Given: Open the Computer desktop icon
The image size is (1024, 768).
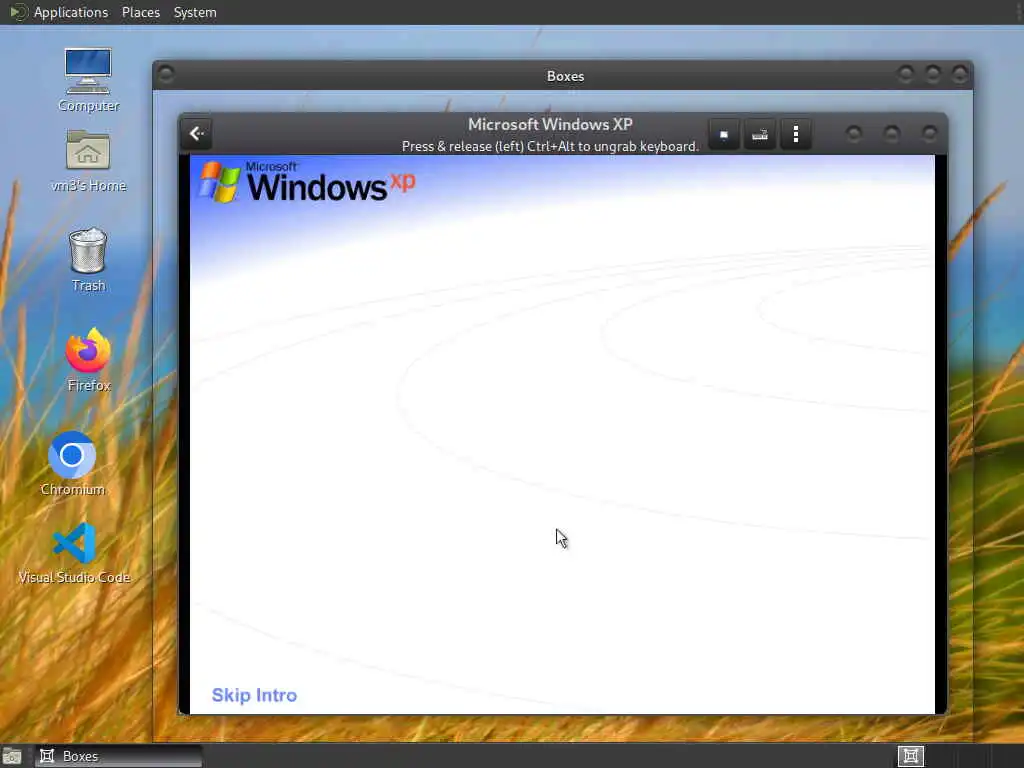Looking at the screenshot, I should (88, 80).
